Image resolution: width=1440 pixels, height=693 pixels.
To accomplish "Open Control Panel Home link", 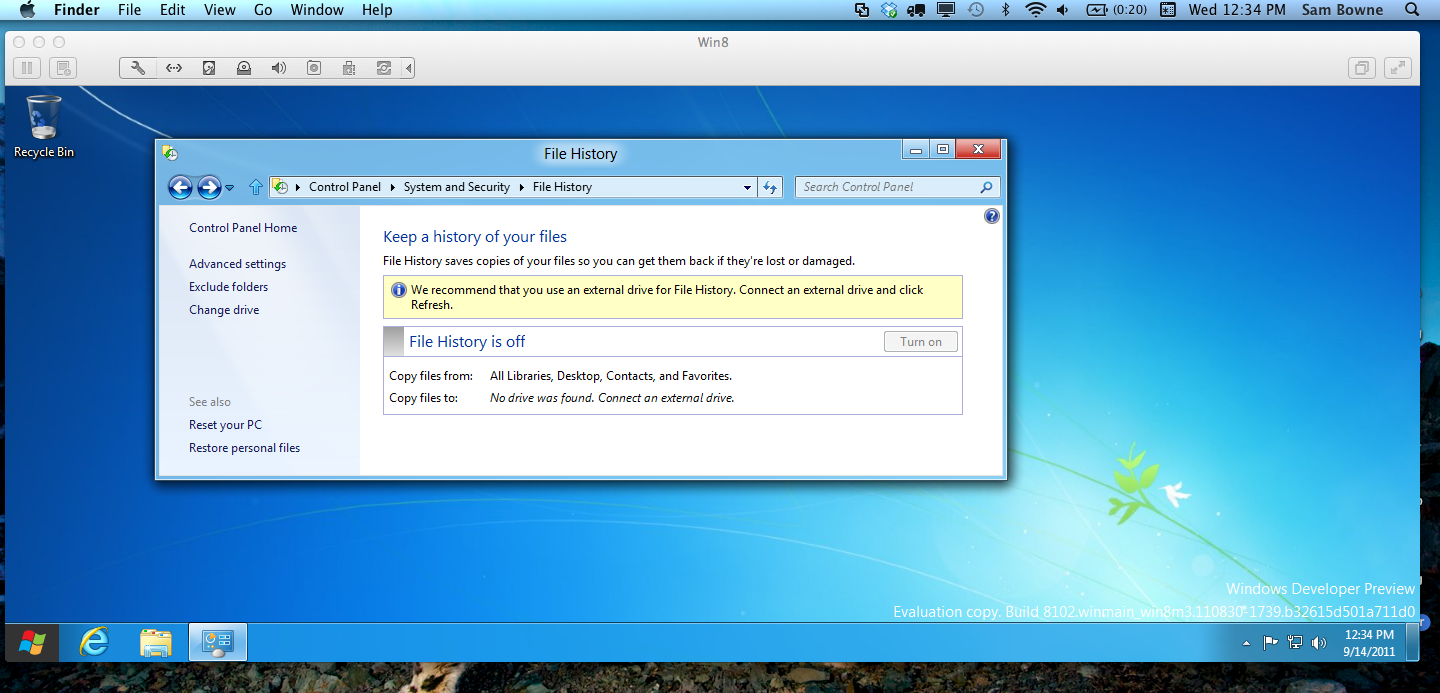I will 243,228.
